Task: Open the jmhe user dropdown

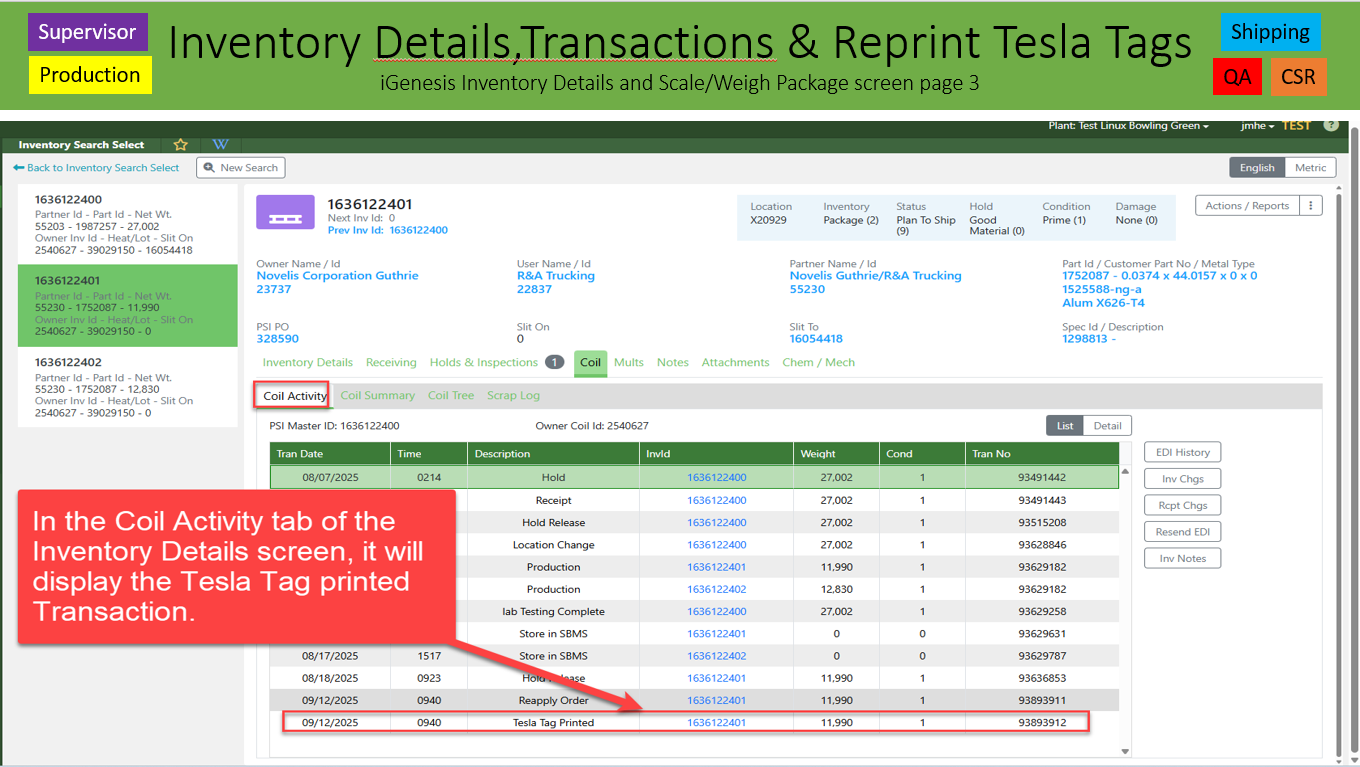Action: [1257, 126]
